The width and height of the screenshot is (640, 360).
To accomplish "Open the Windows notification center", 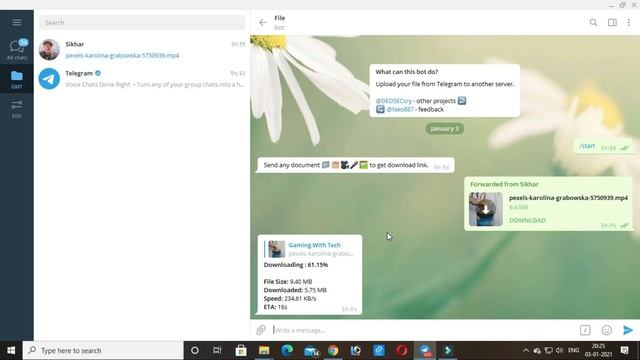I will pos(624,350).
